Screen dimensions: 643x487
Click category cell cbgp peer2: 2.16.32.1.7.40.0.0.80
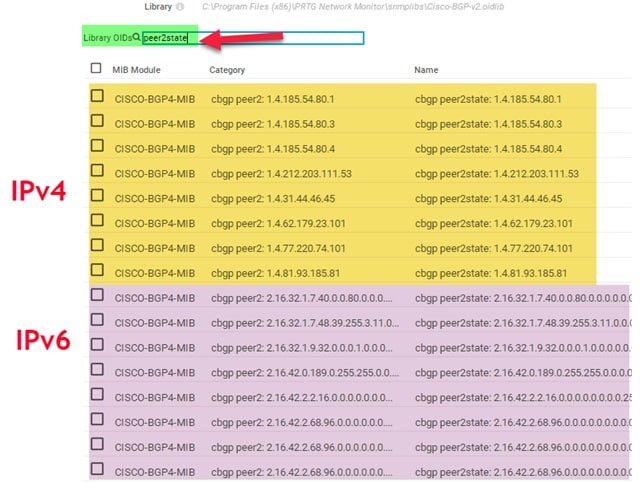pyautogui.click(x=301, y=298)
